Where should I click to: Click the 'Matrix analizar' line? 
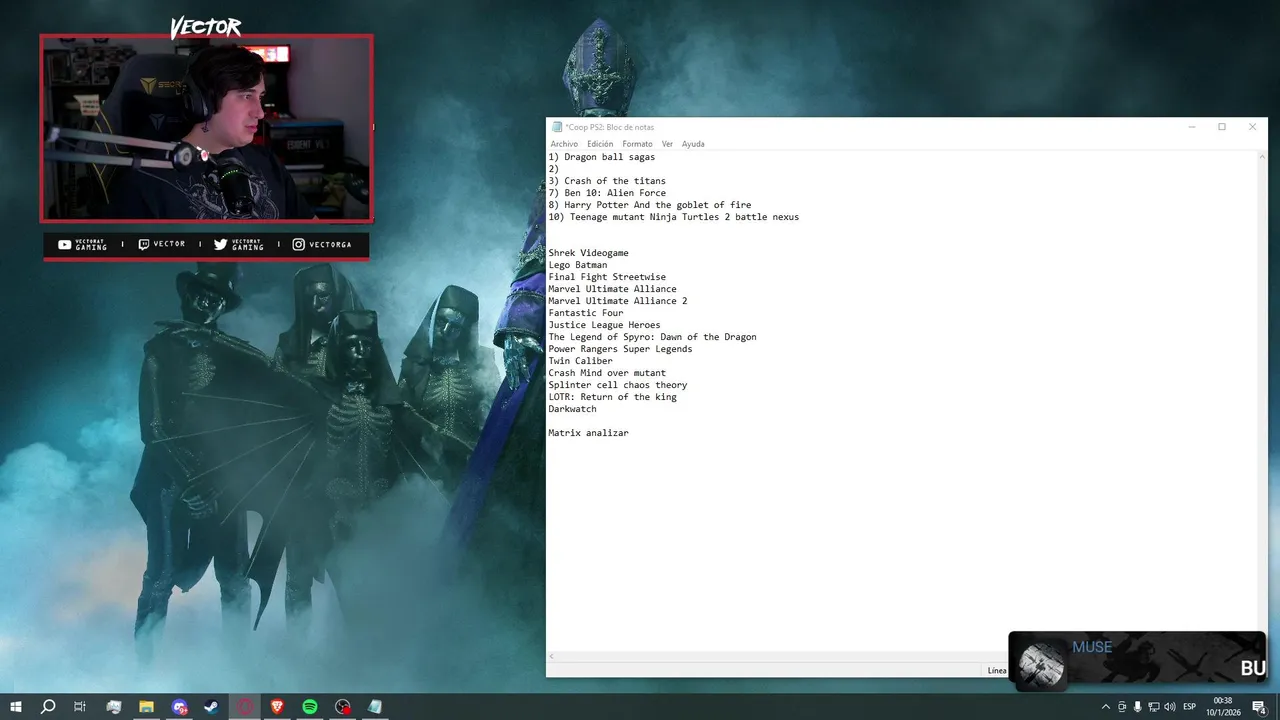pos(588,433)
